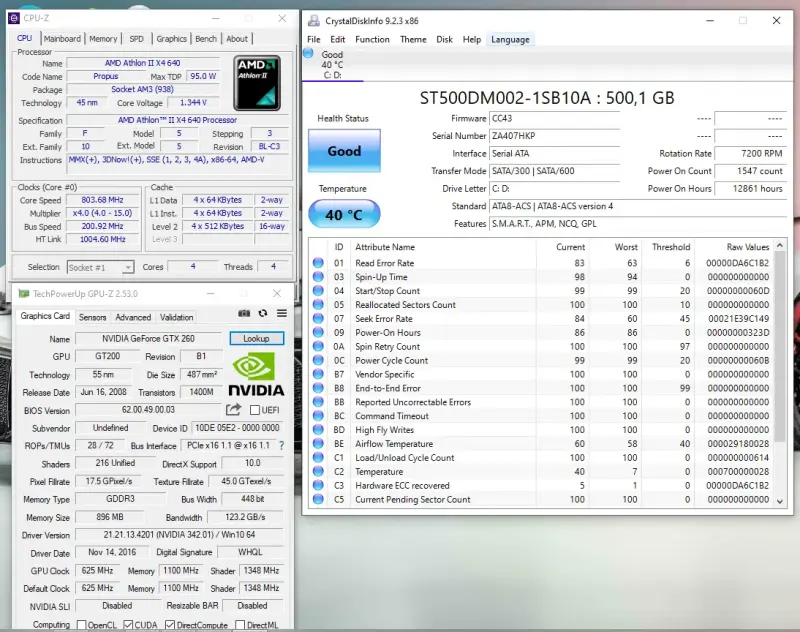Viewport: 800px width, 632px height.
Task: Select the disk status orb above C: D:
Action: click(308, 53)
